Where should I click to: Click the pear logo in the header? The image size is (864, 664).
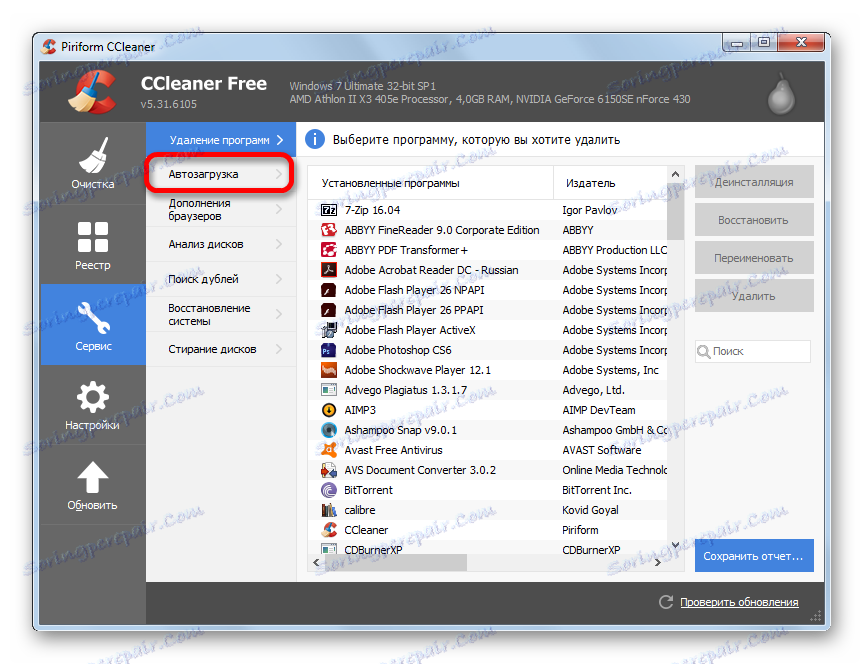point(781,94)
